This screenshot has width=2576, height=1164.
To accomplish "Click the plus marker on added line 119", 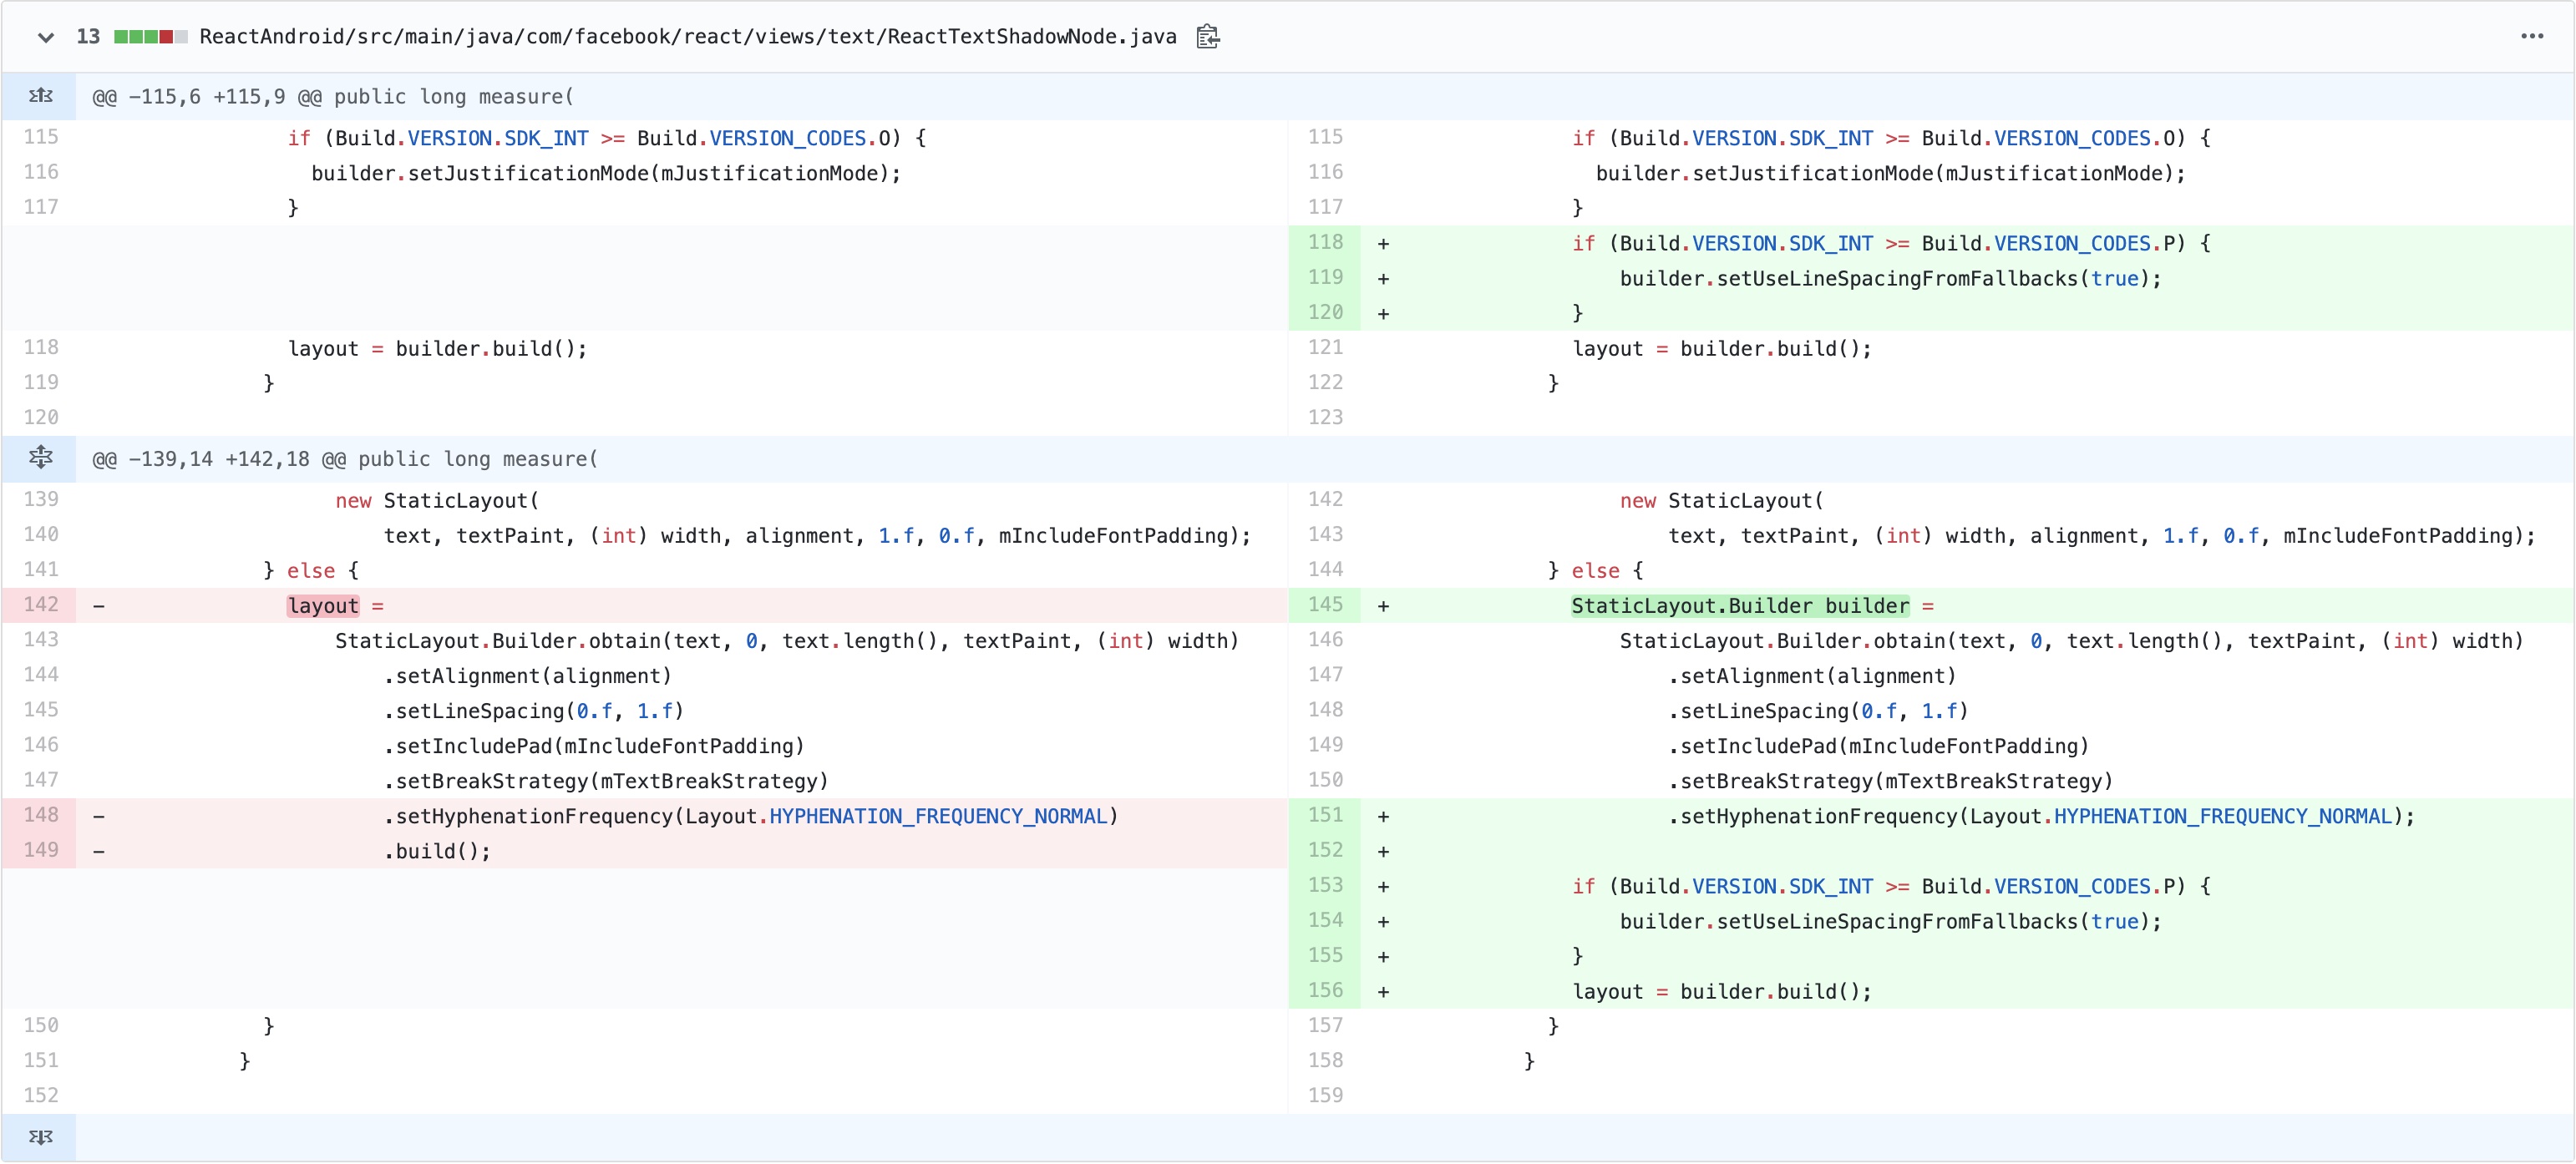I will click(x=1382, y=279).
